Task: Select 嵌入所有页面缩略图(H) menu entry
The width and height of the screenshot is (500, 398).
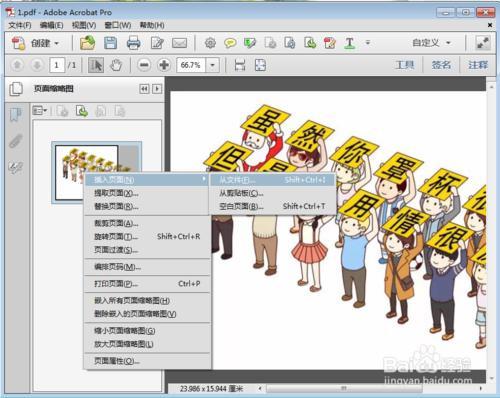Action: 147,300
